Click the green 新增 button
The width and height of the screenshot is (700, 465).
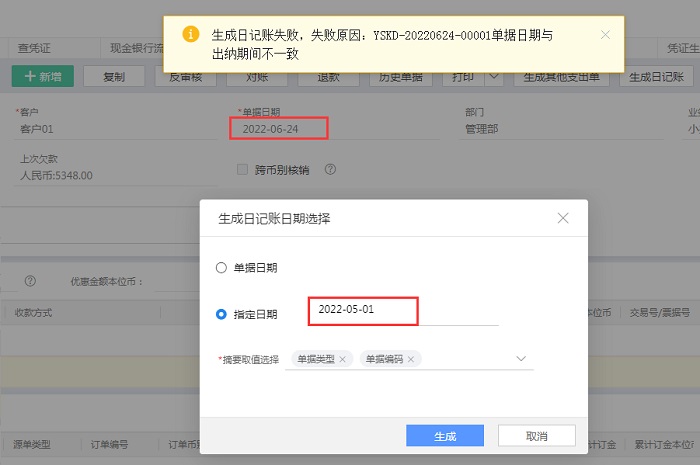coord(43,77)
